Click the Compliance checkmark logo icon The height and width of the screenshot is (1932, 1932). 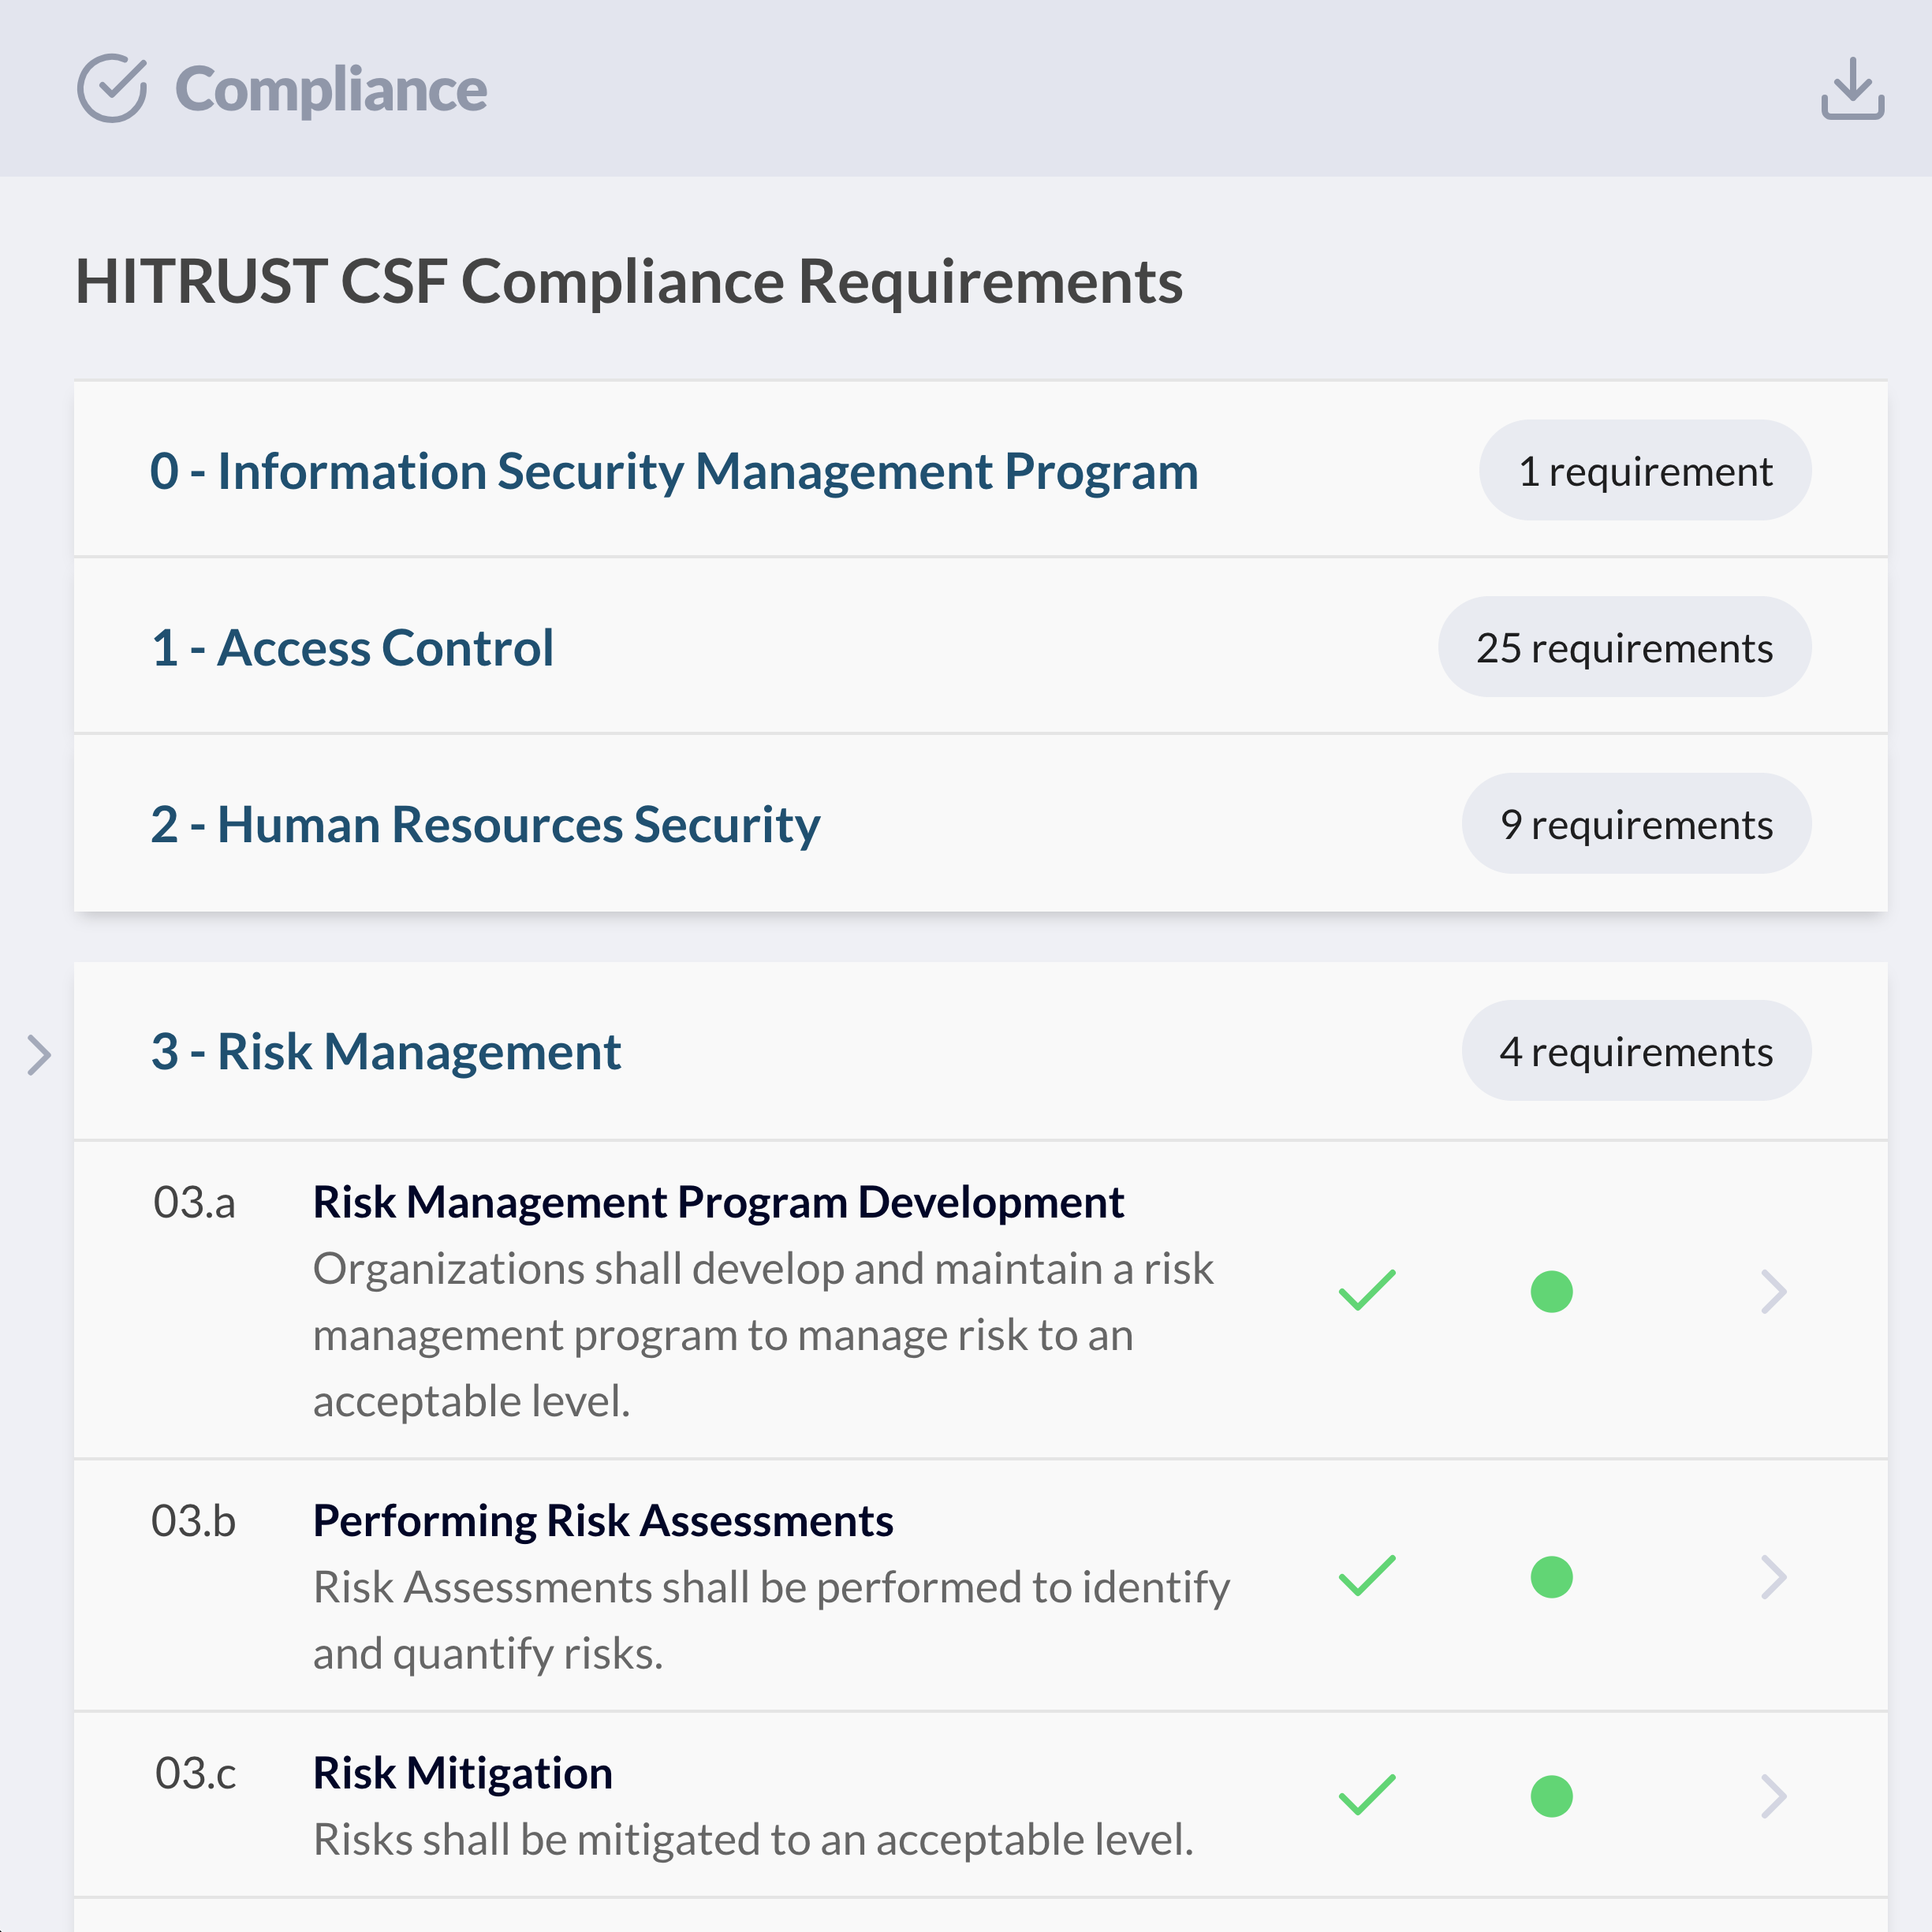click(112, 89)
